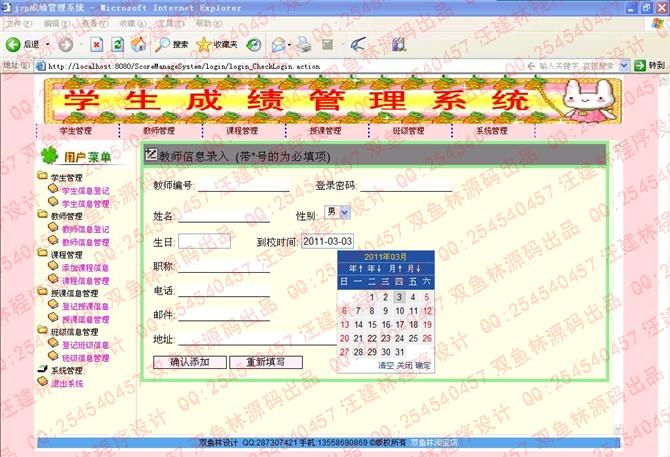This screenshot has height=457, width=670.
Task: Click the 课程管理 folder icon in sidebar
Action: tap(42, 252)
